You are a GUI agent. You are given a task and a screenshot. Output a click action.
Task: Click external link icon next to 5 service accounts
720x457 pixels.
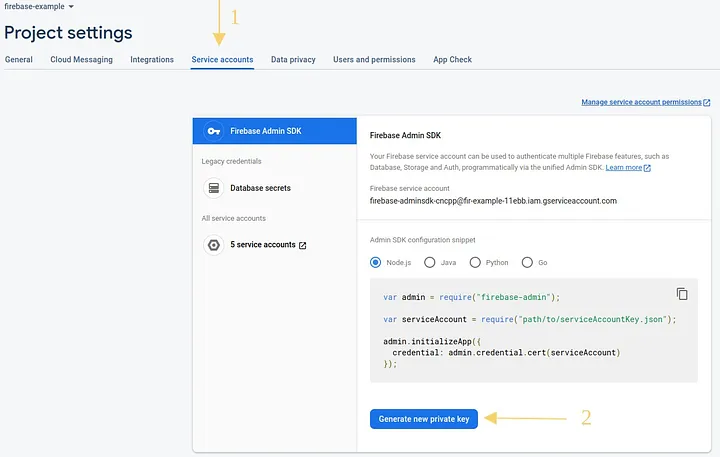click(x=303, y=245)
